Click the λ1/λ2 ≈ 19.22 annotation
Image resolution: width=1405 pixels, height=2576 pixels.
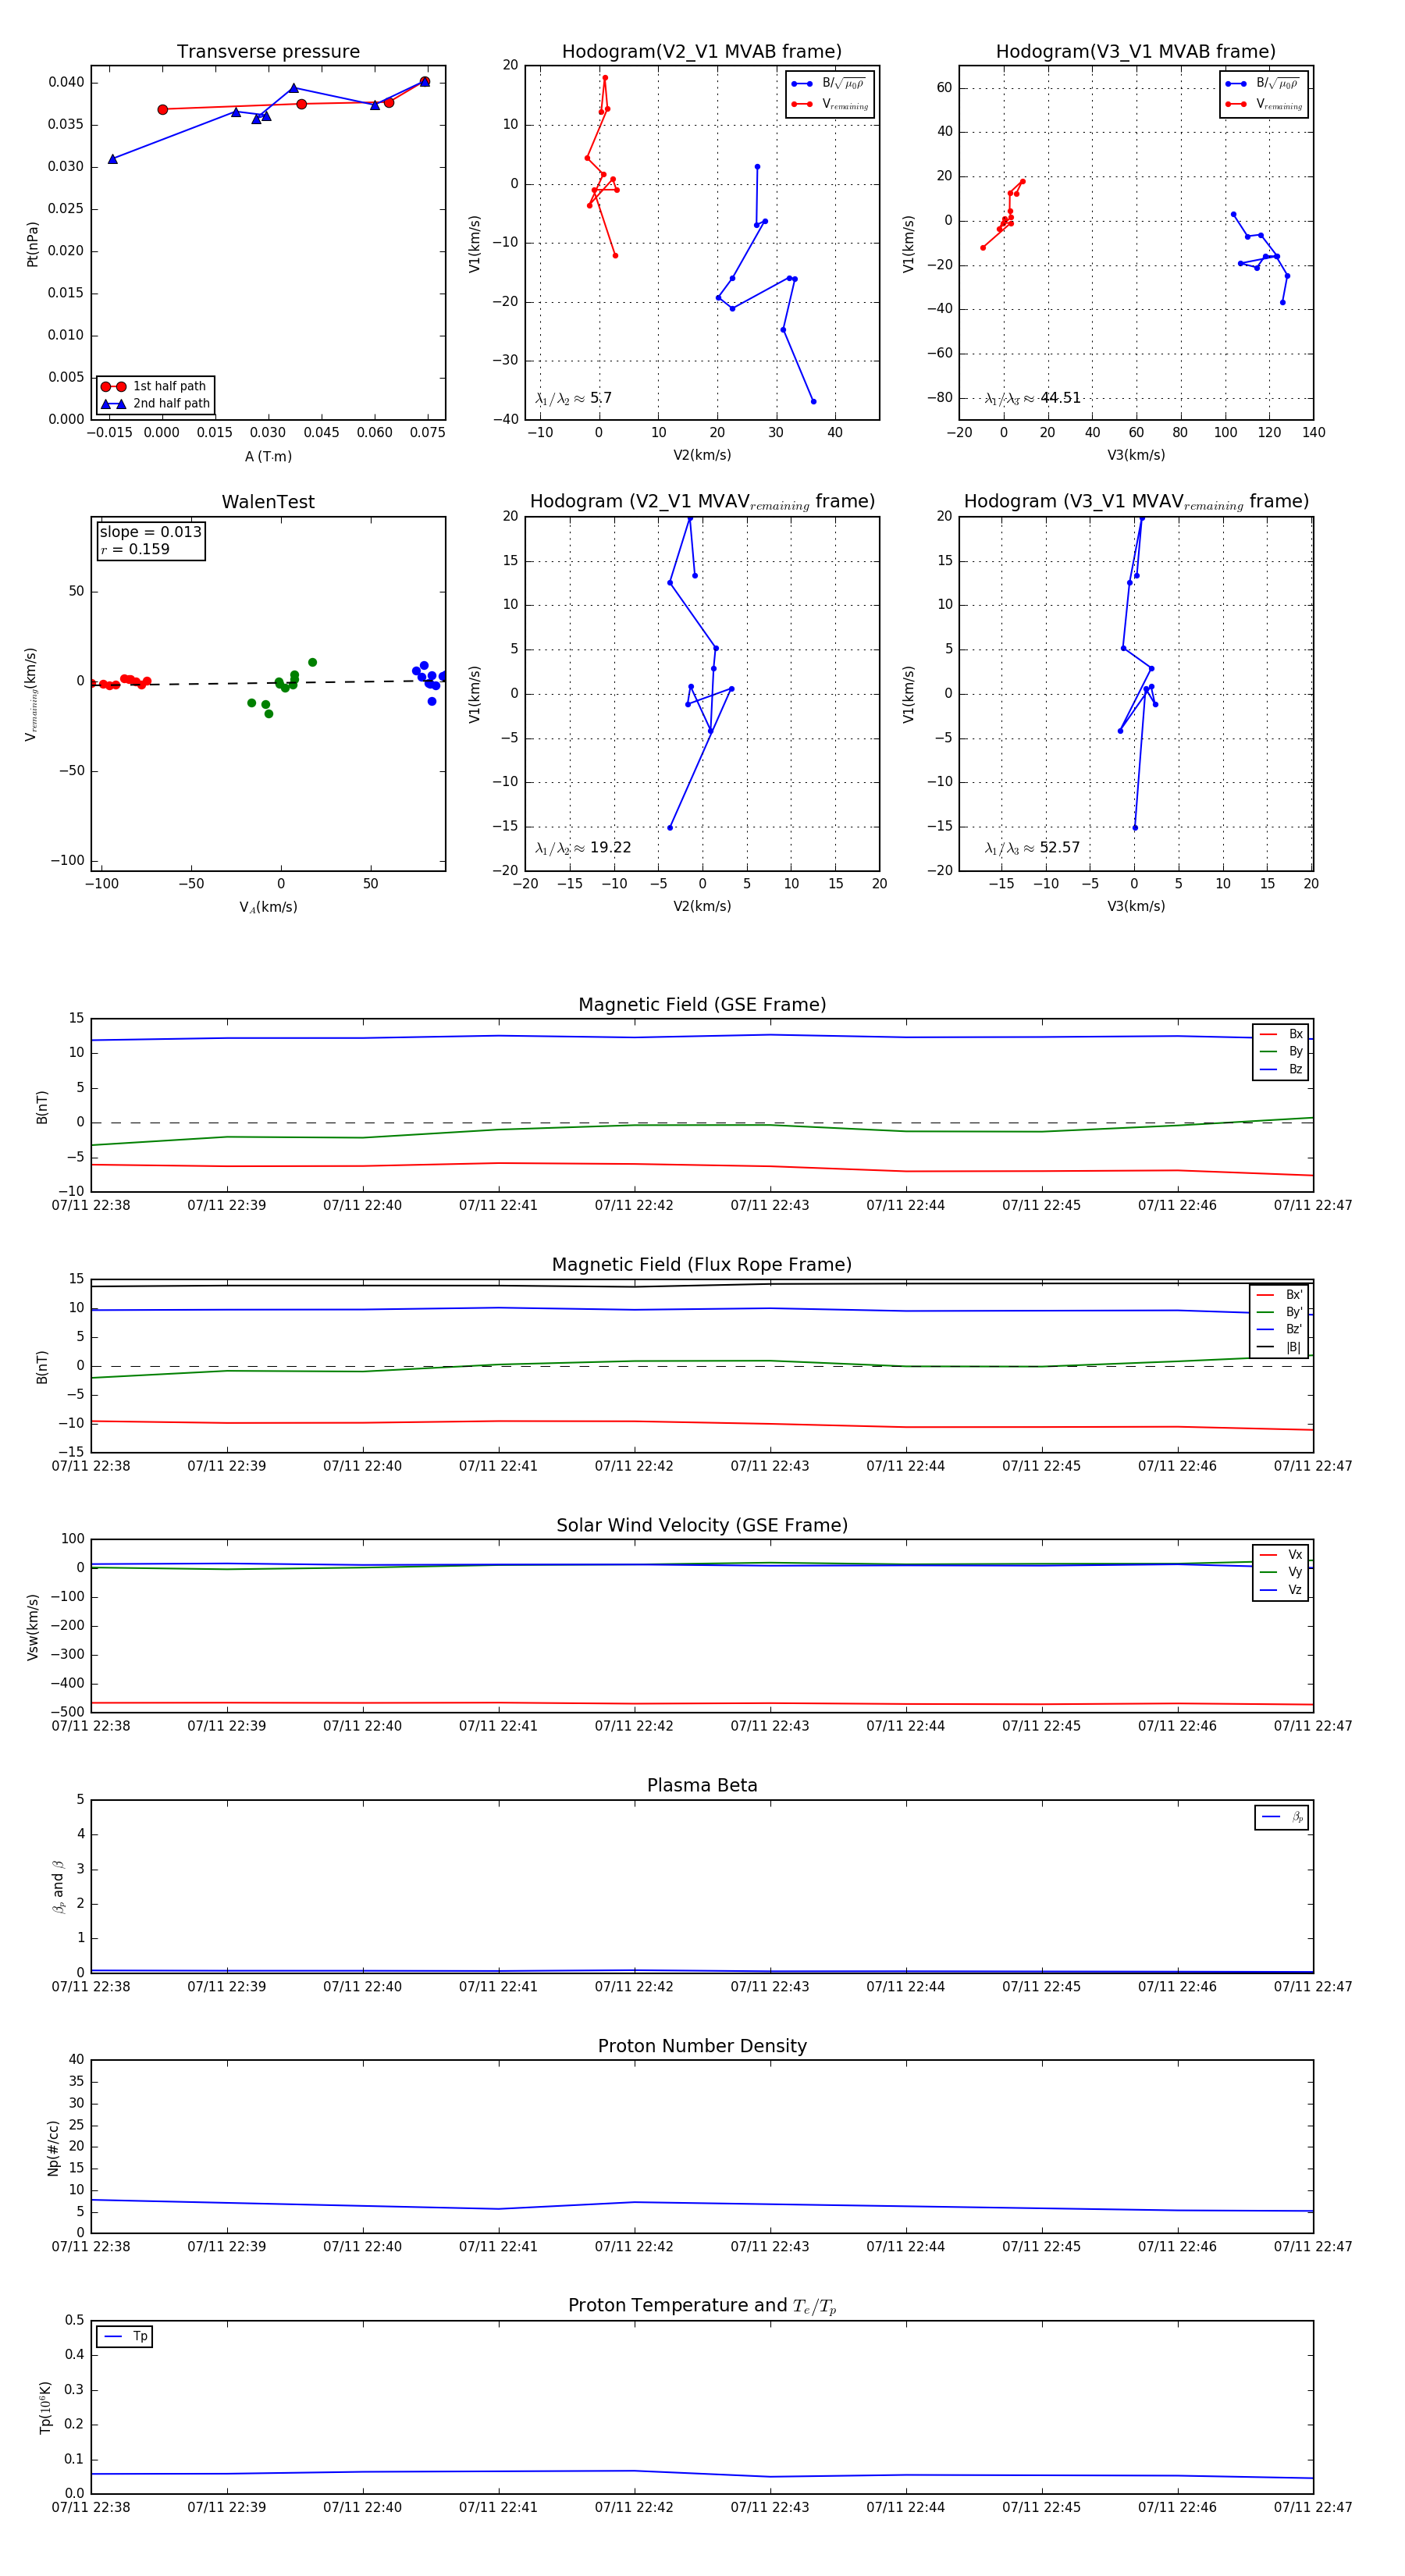tap(583, 848)
